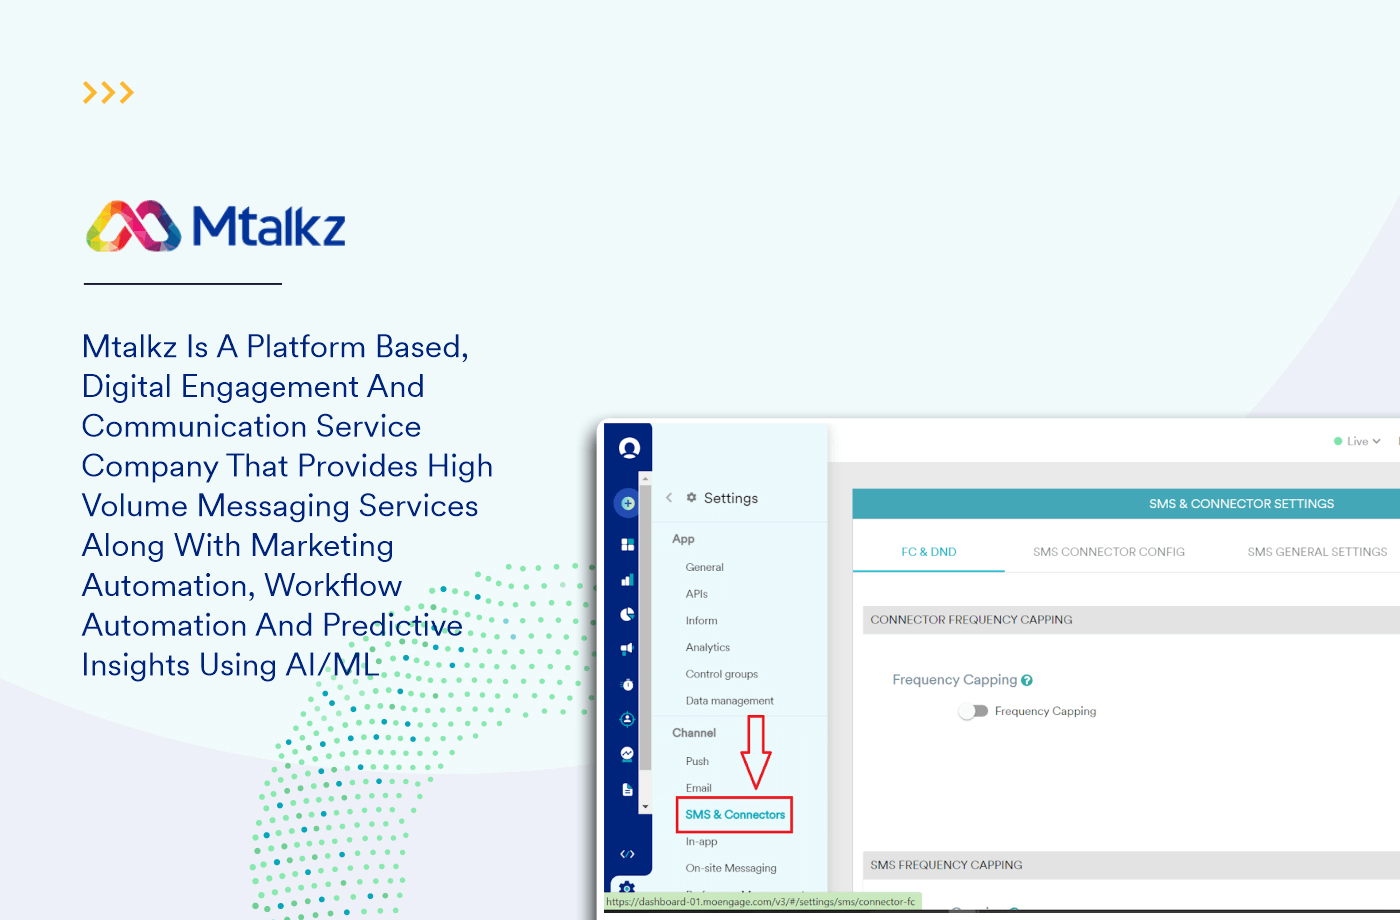Click the Mtalkz logo
The image size is (1400, 920).
tap(216, 226)
